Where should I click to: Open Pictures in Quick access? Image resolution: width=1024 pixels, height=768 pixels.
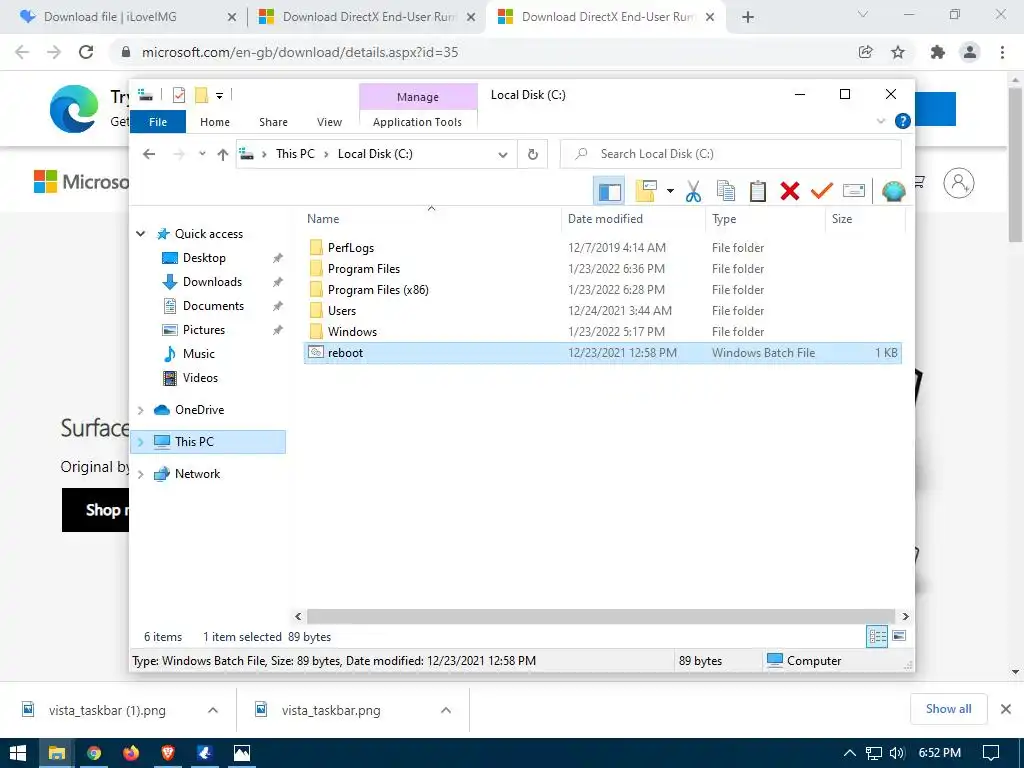203,330
